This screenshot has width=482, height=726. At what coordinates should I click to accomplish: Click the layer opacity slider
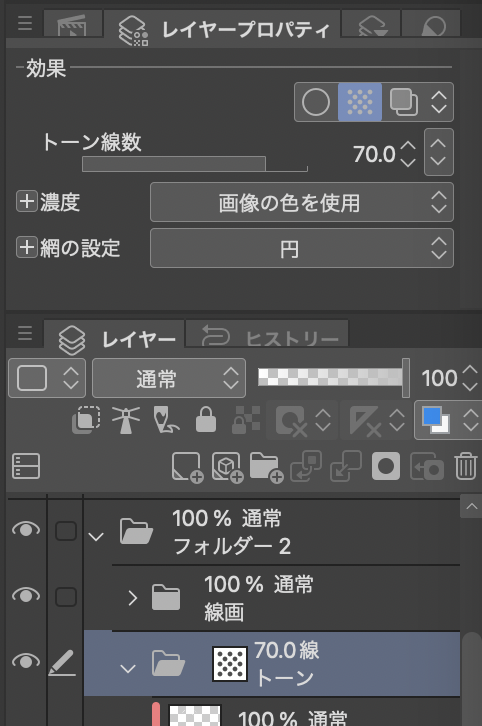tap(333, 377)
